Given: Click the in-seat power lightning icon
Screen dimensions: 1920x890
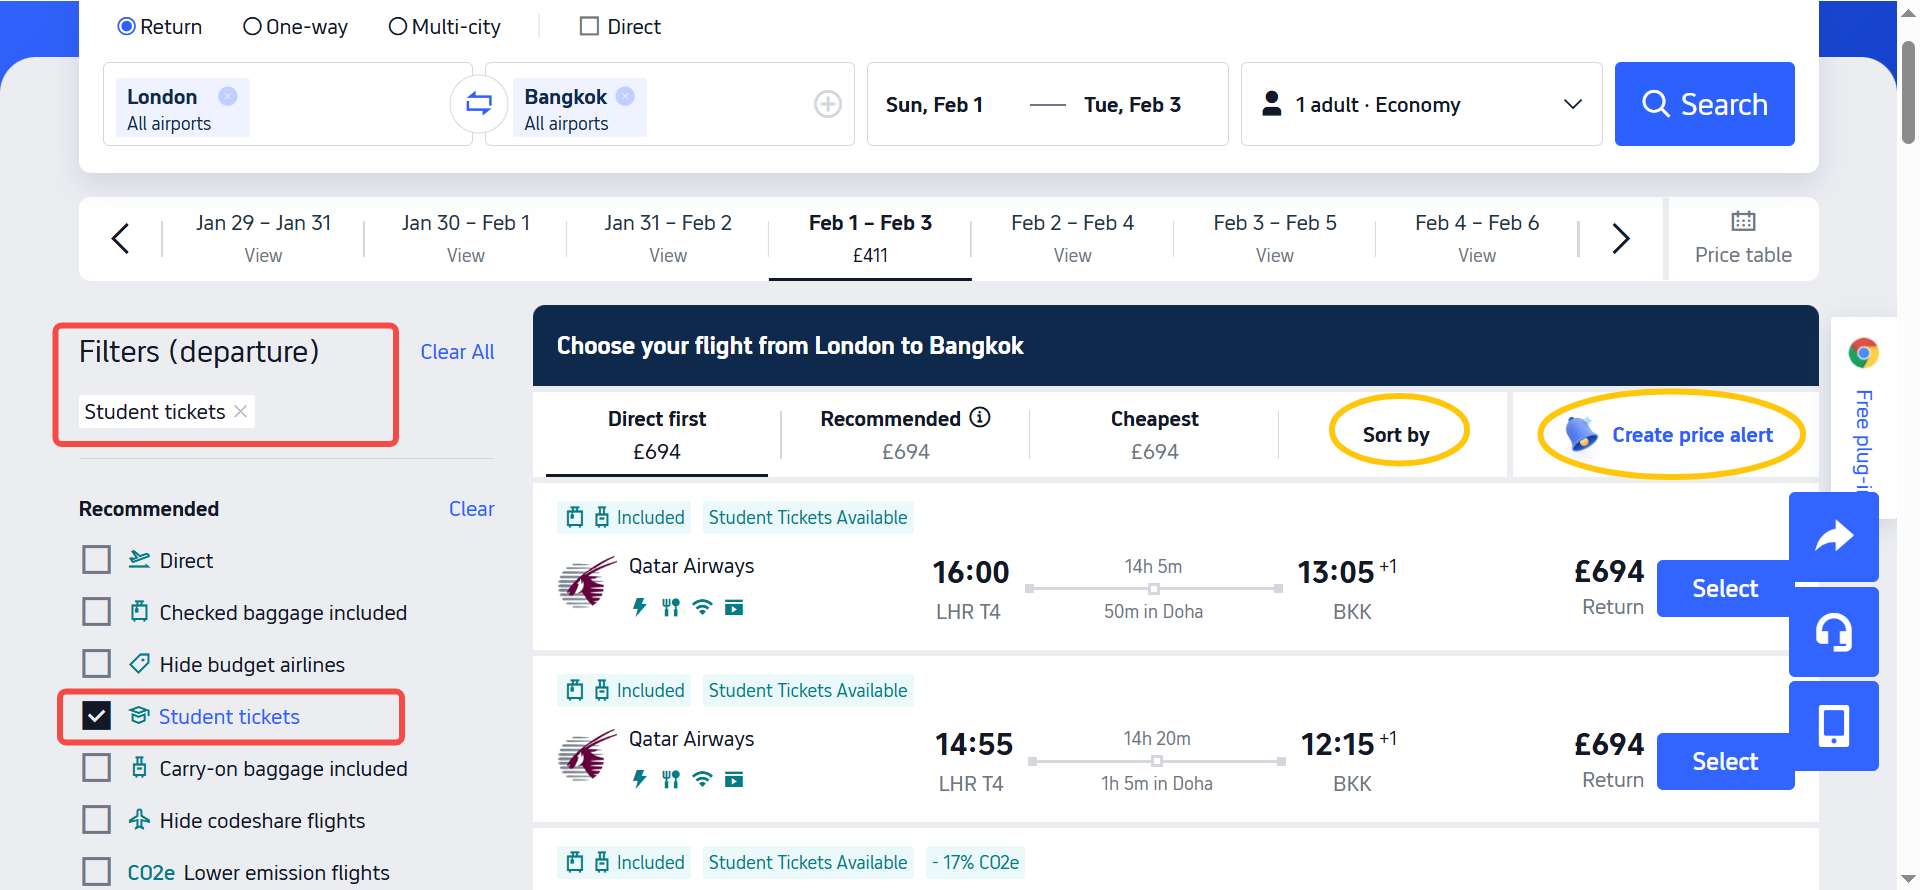Looking at the screenshot, I should pyautogui.click(x=638, y=607).
